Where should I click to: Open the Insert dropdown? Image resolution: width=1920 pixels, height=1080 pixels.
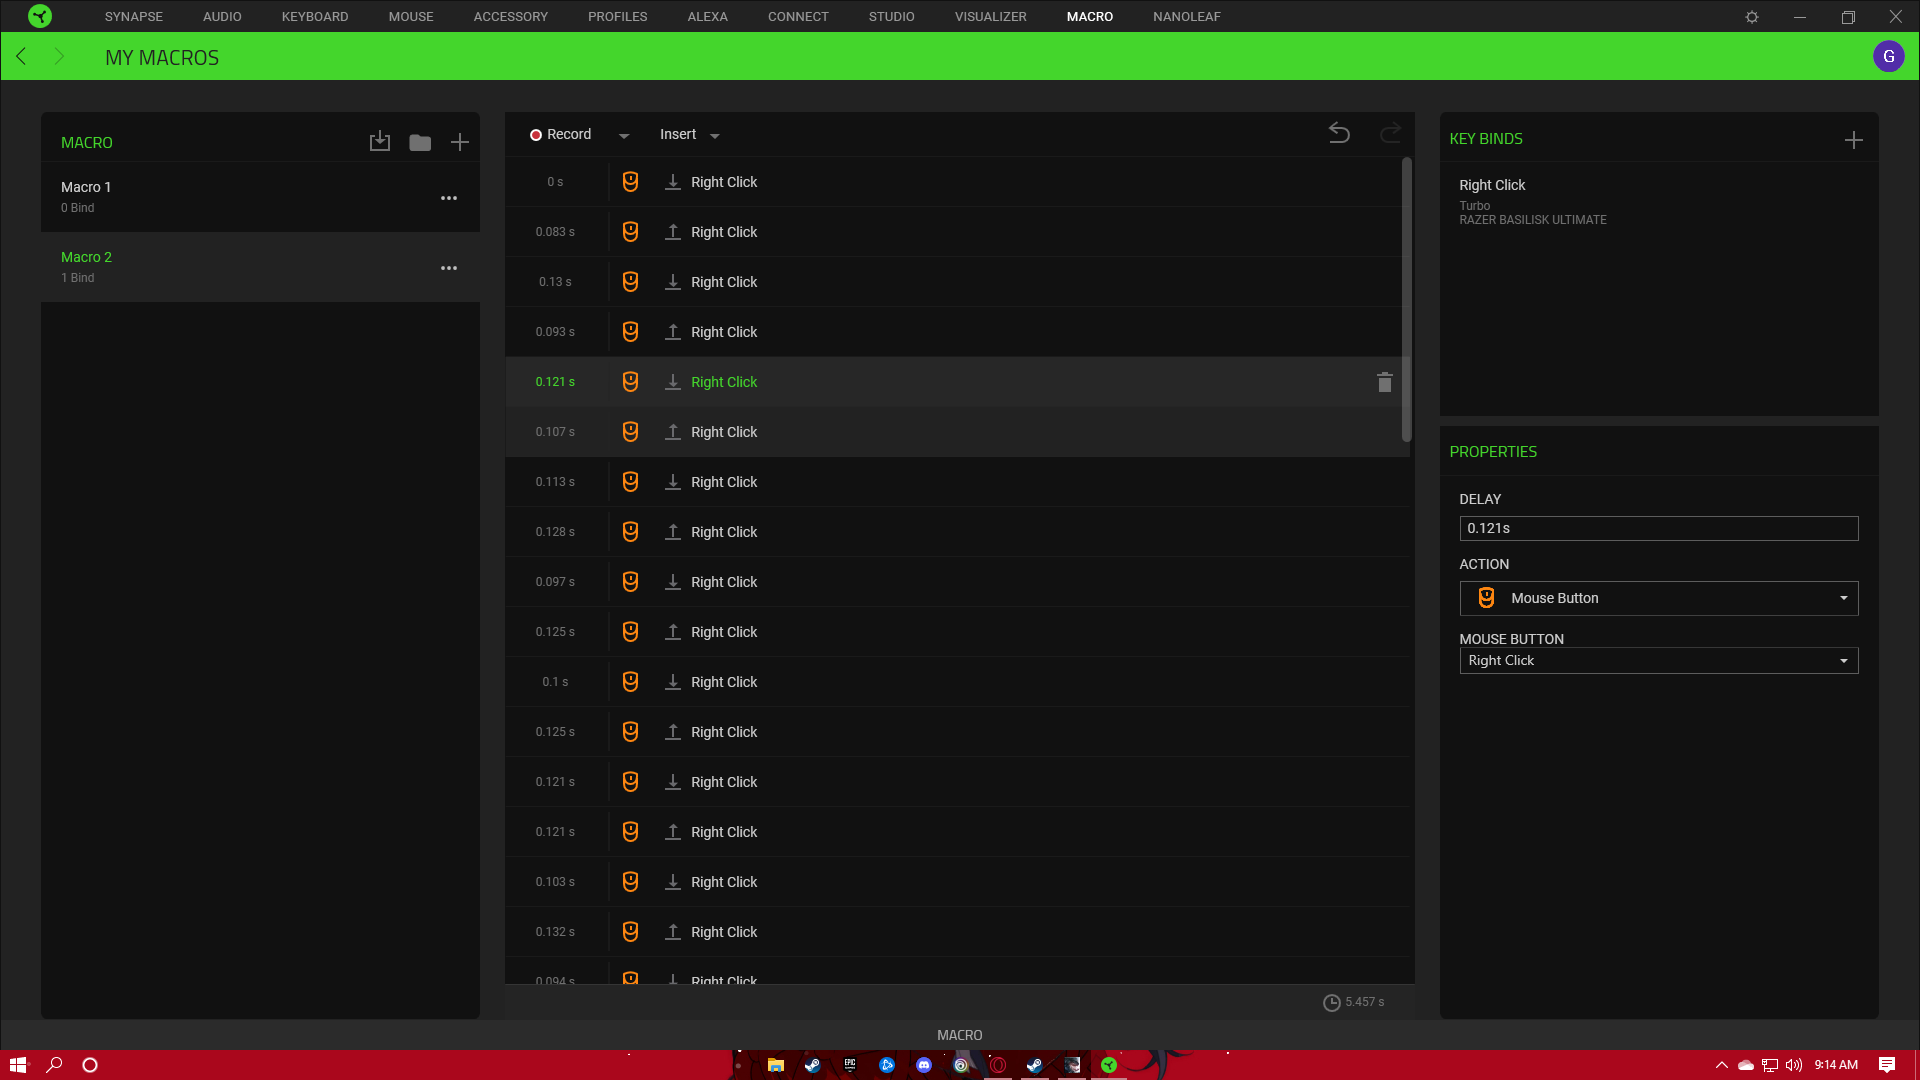pos(689,134)
